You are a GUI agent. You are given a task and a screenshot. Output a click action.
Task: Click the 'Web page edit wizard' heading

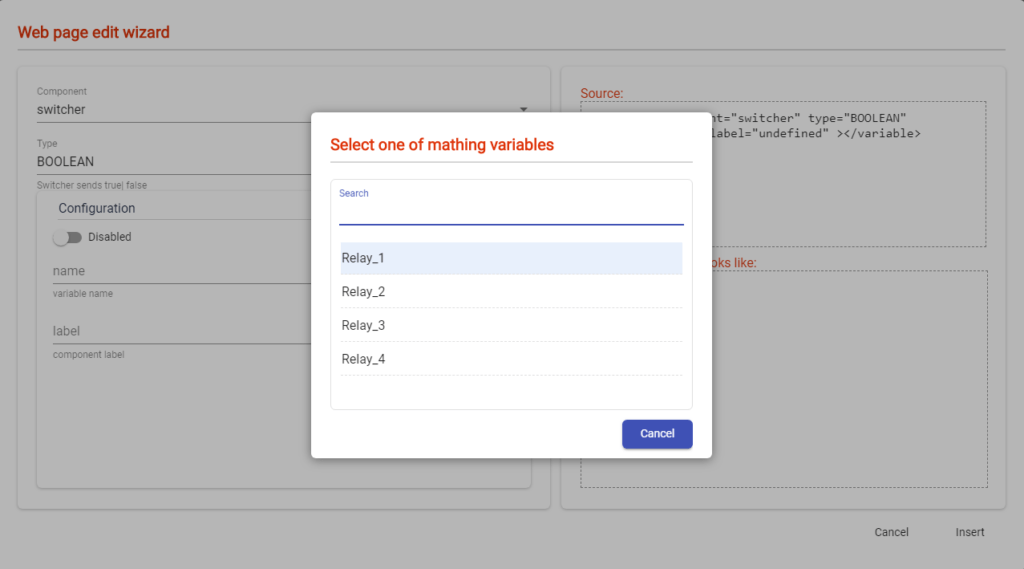pyautogui.click(x=94, y=33)
